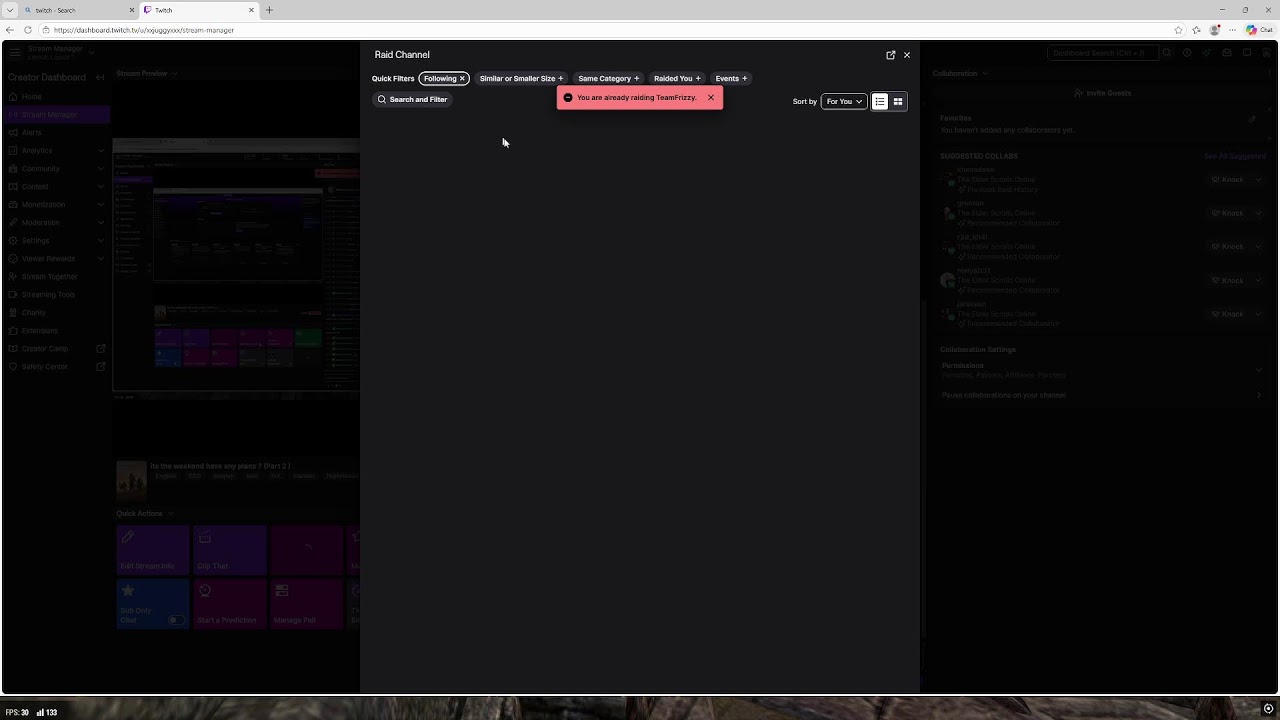Open Copilot Chat in the browser
Image resolution: width=1280 pixels, height=720 pixels.
[1259, 30]
